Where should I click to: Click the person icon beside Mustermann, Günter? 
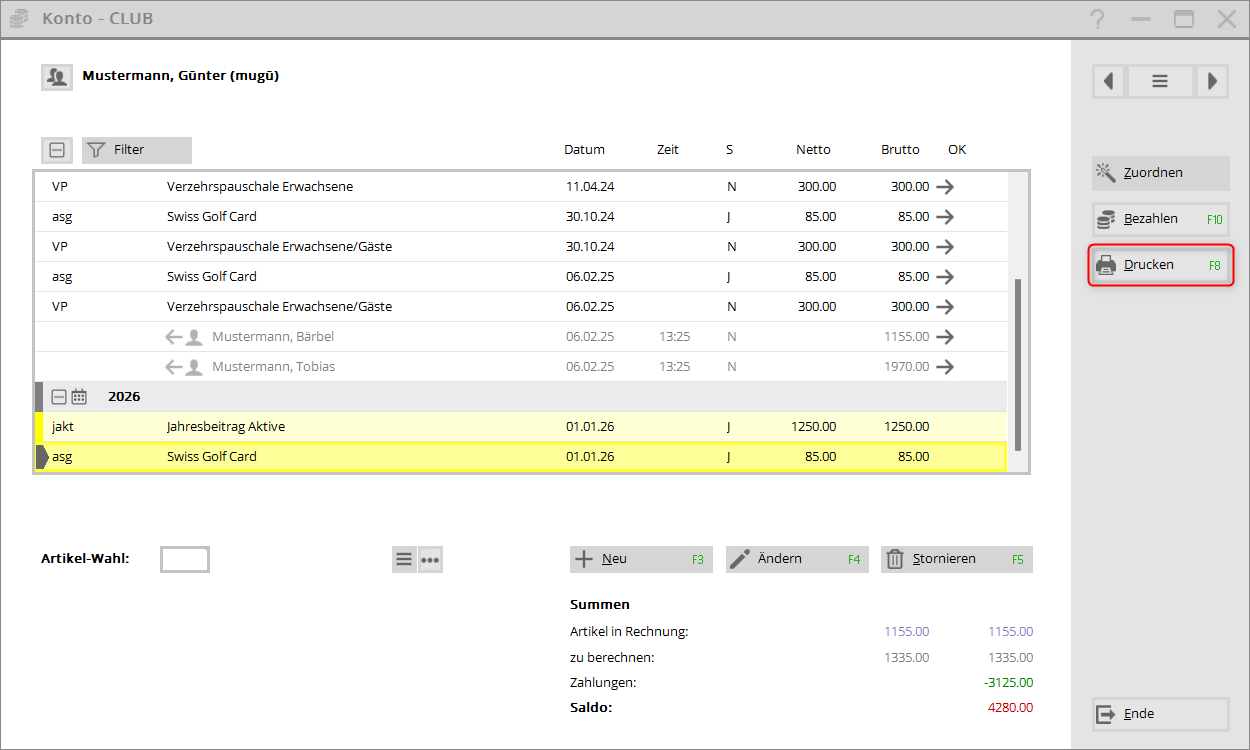click(56, 77)
